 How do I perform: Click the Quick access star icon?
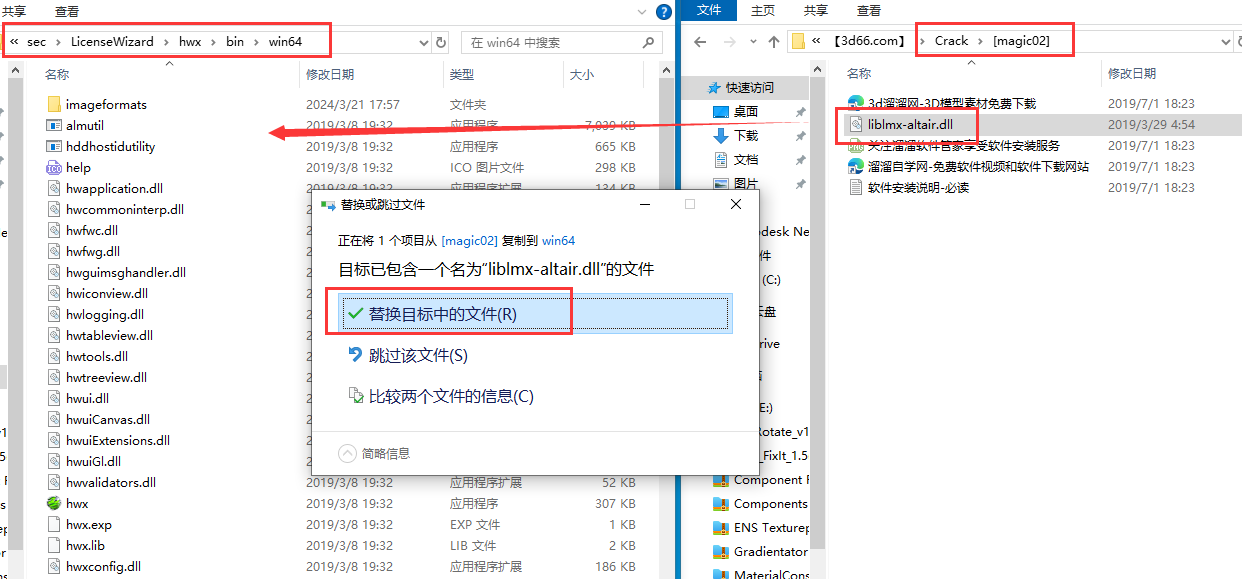[713, 87]
